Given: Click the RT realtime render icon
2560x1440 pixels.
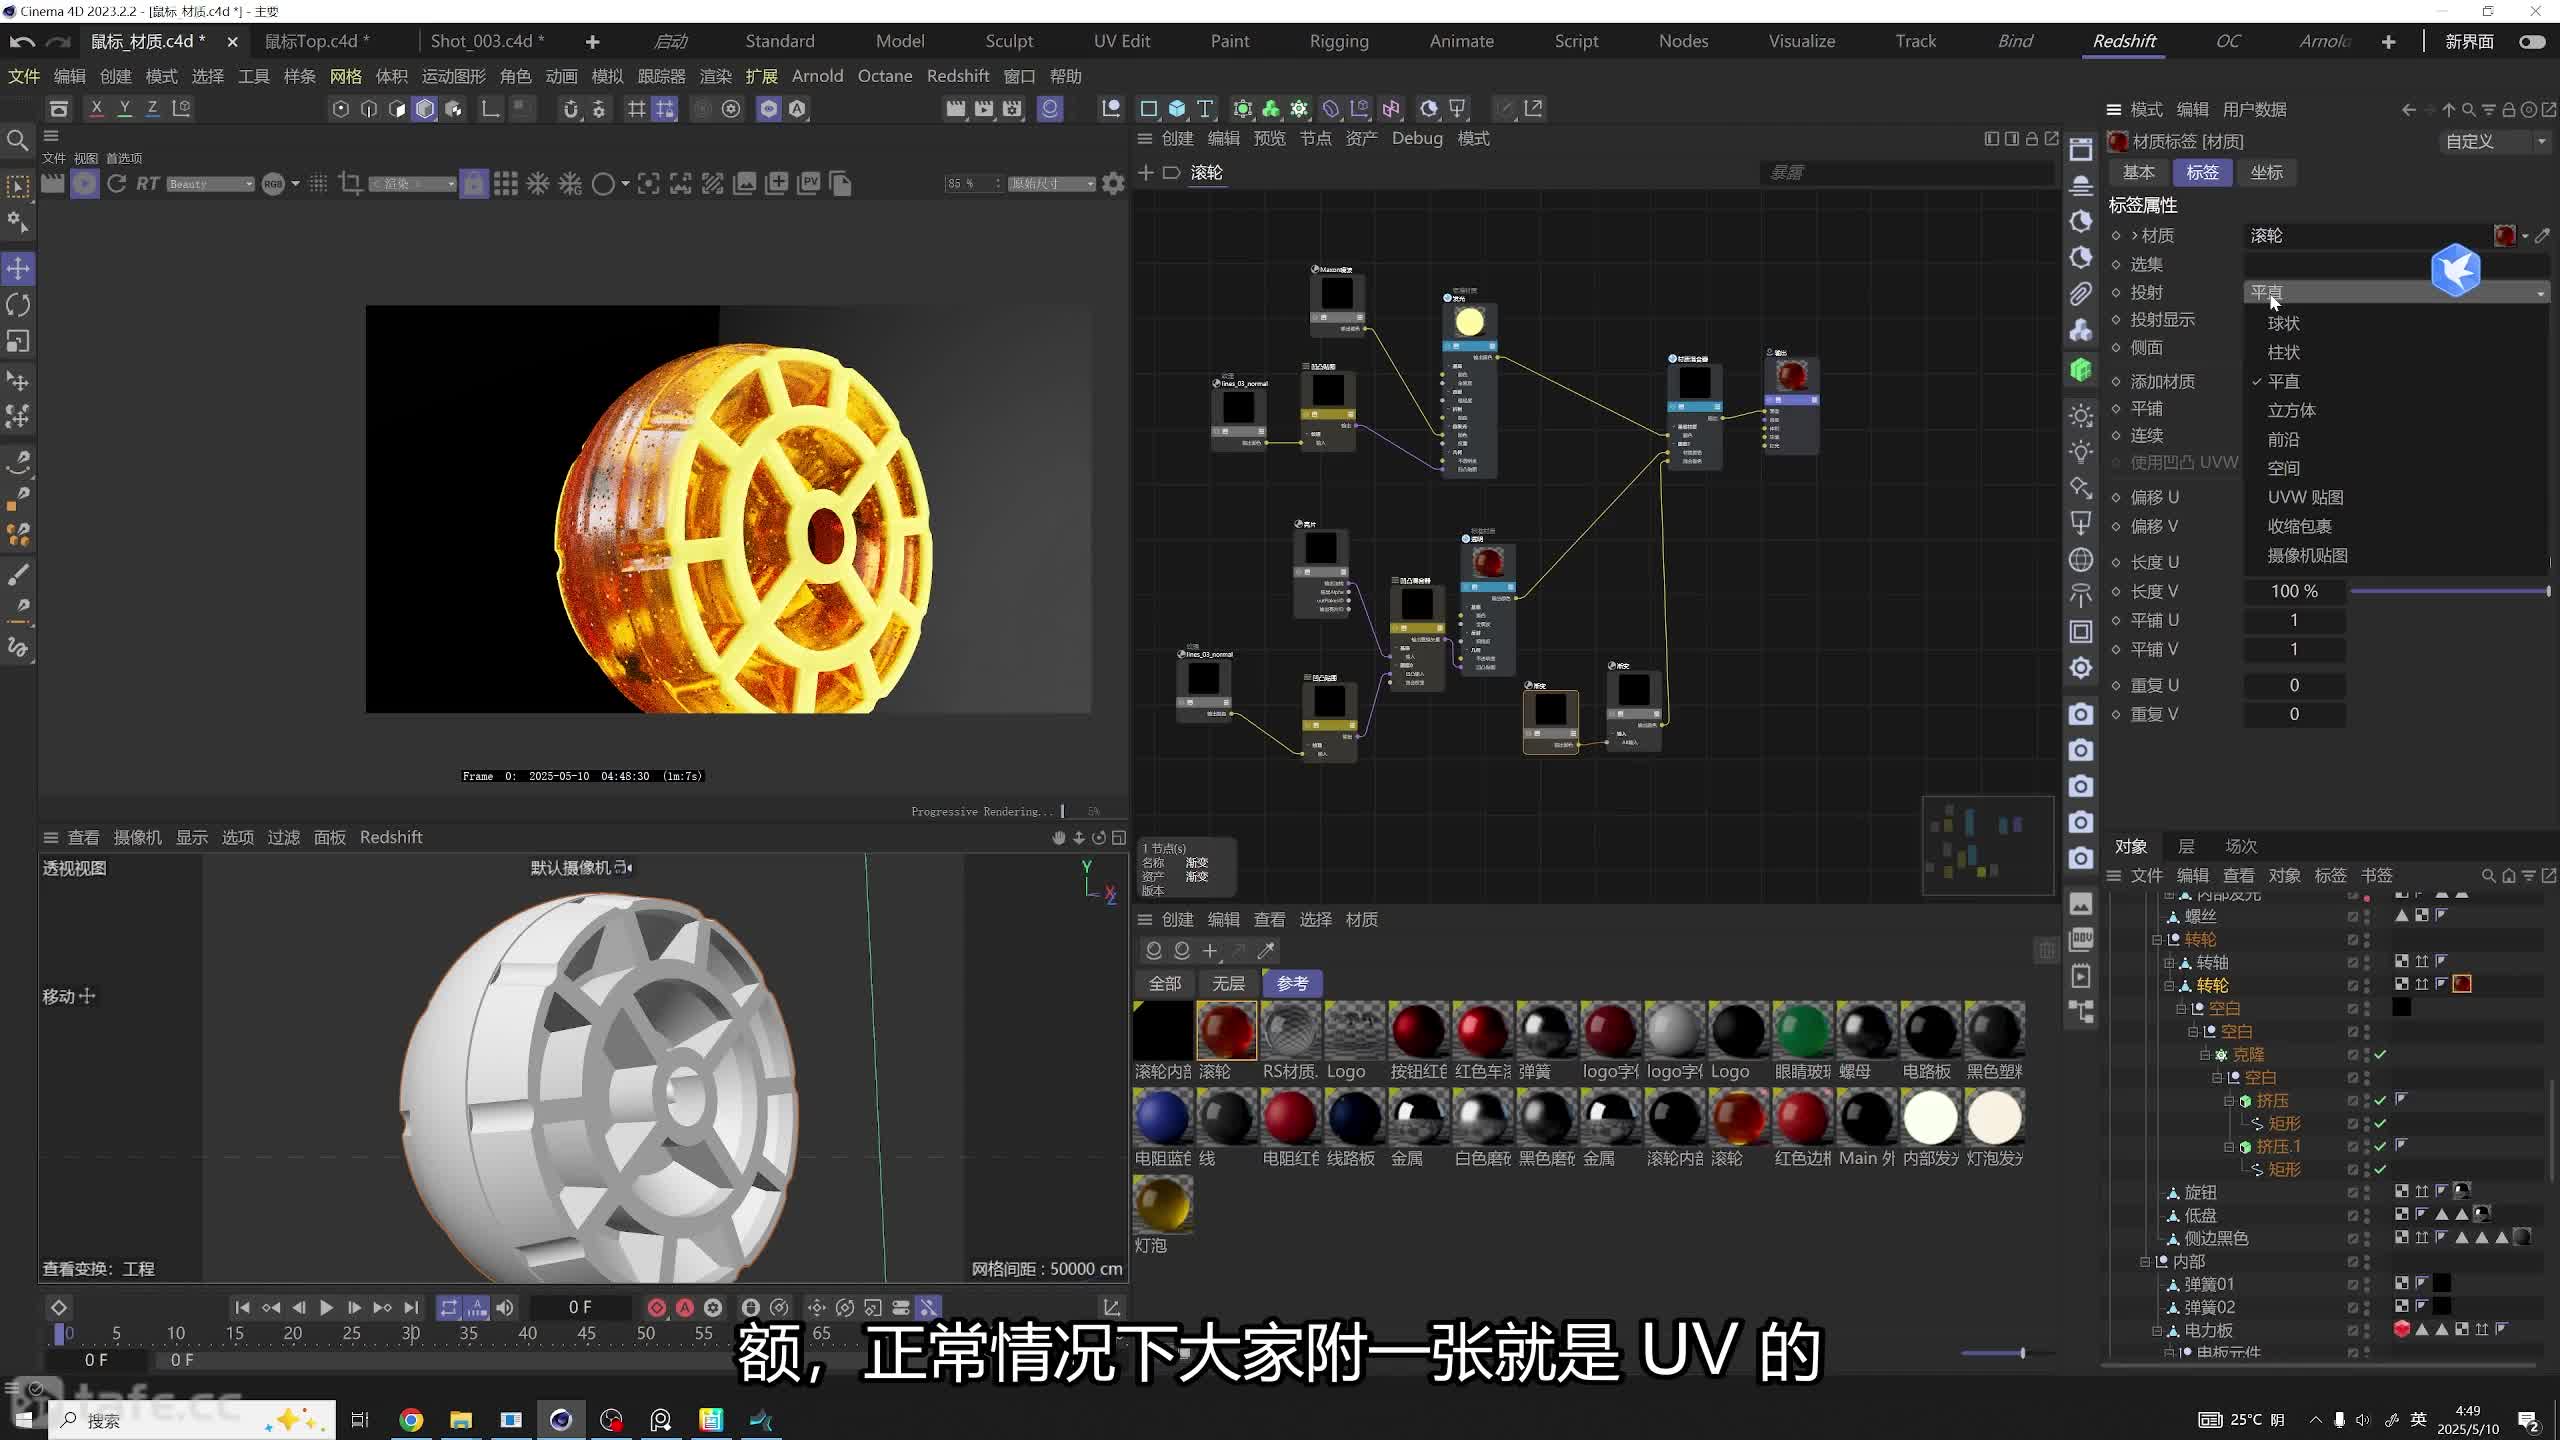Looking at the screenshot, I should (x=148, y=184).
